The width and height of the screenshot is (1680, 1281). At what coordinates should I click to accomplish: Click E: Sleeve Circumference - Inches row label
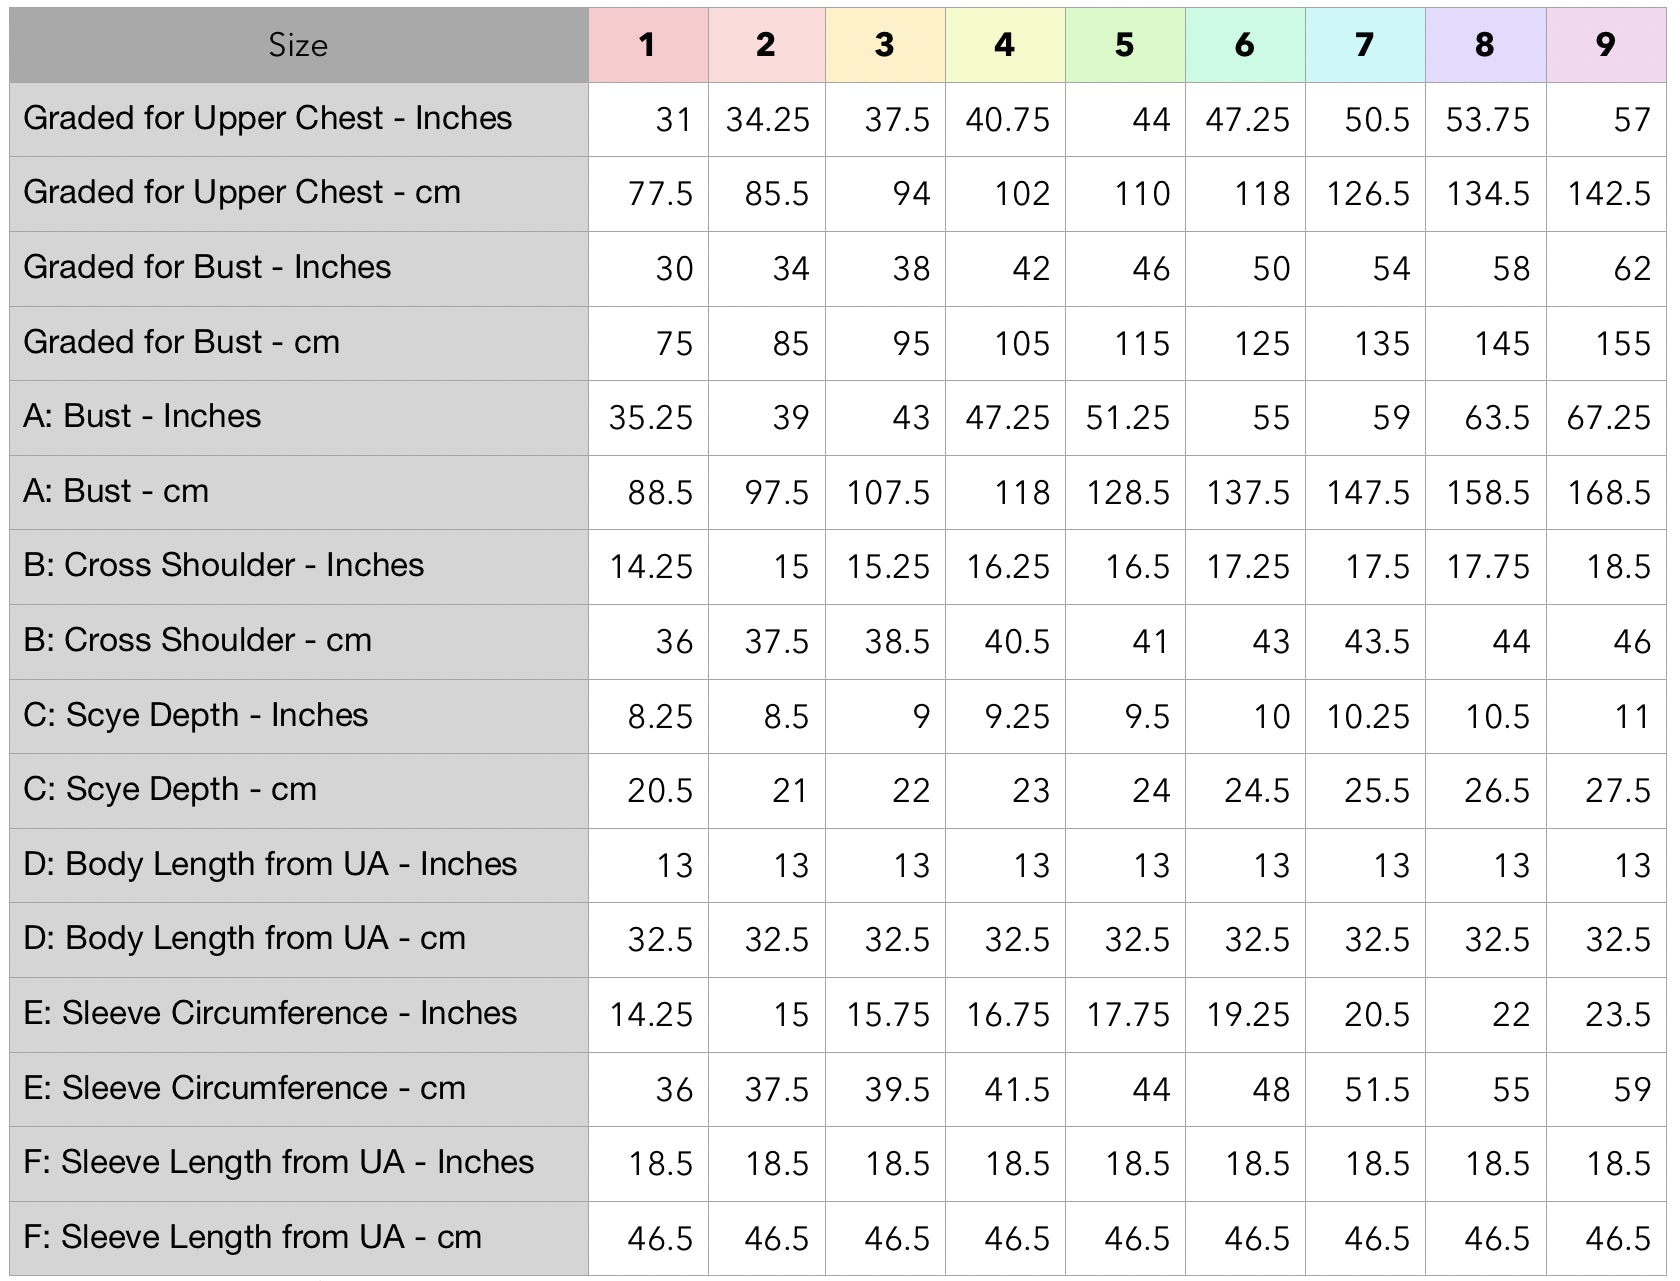[270, 1013]
